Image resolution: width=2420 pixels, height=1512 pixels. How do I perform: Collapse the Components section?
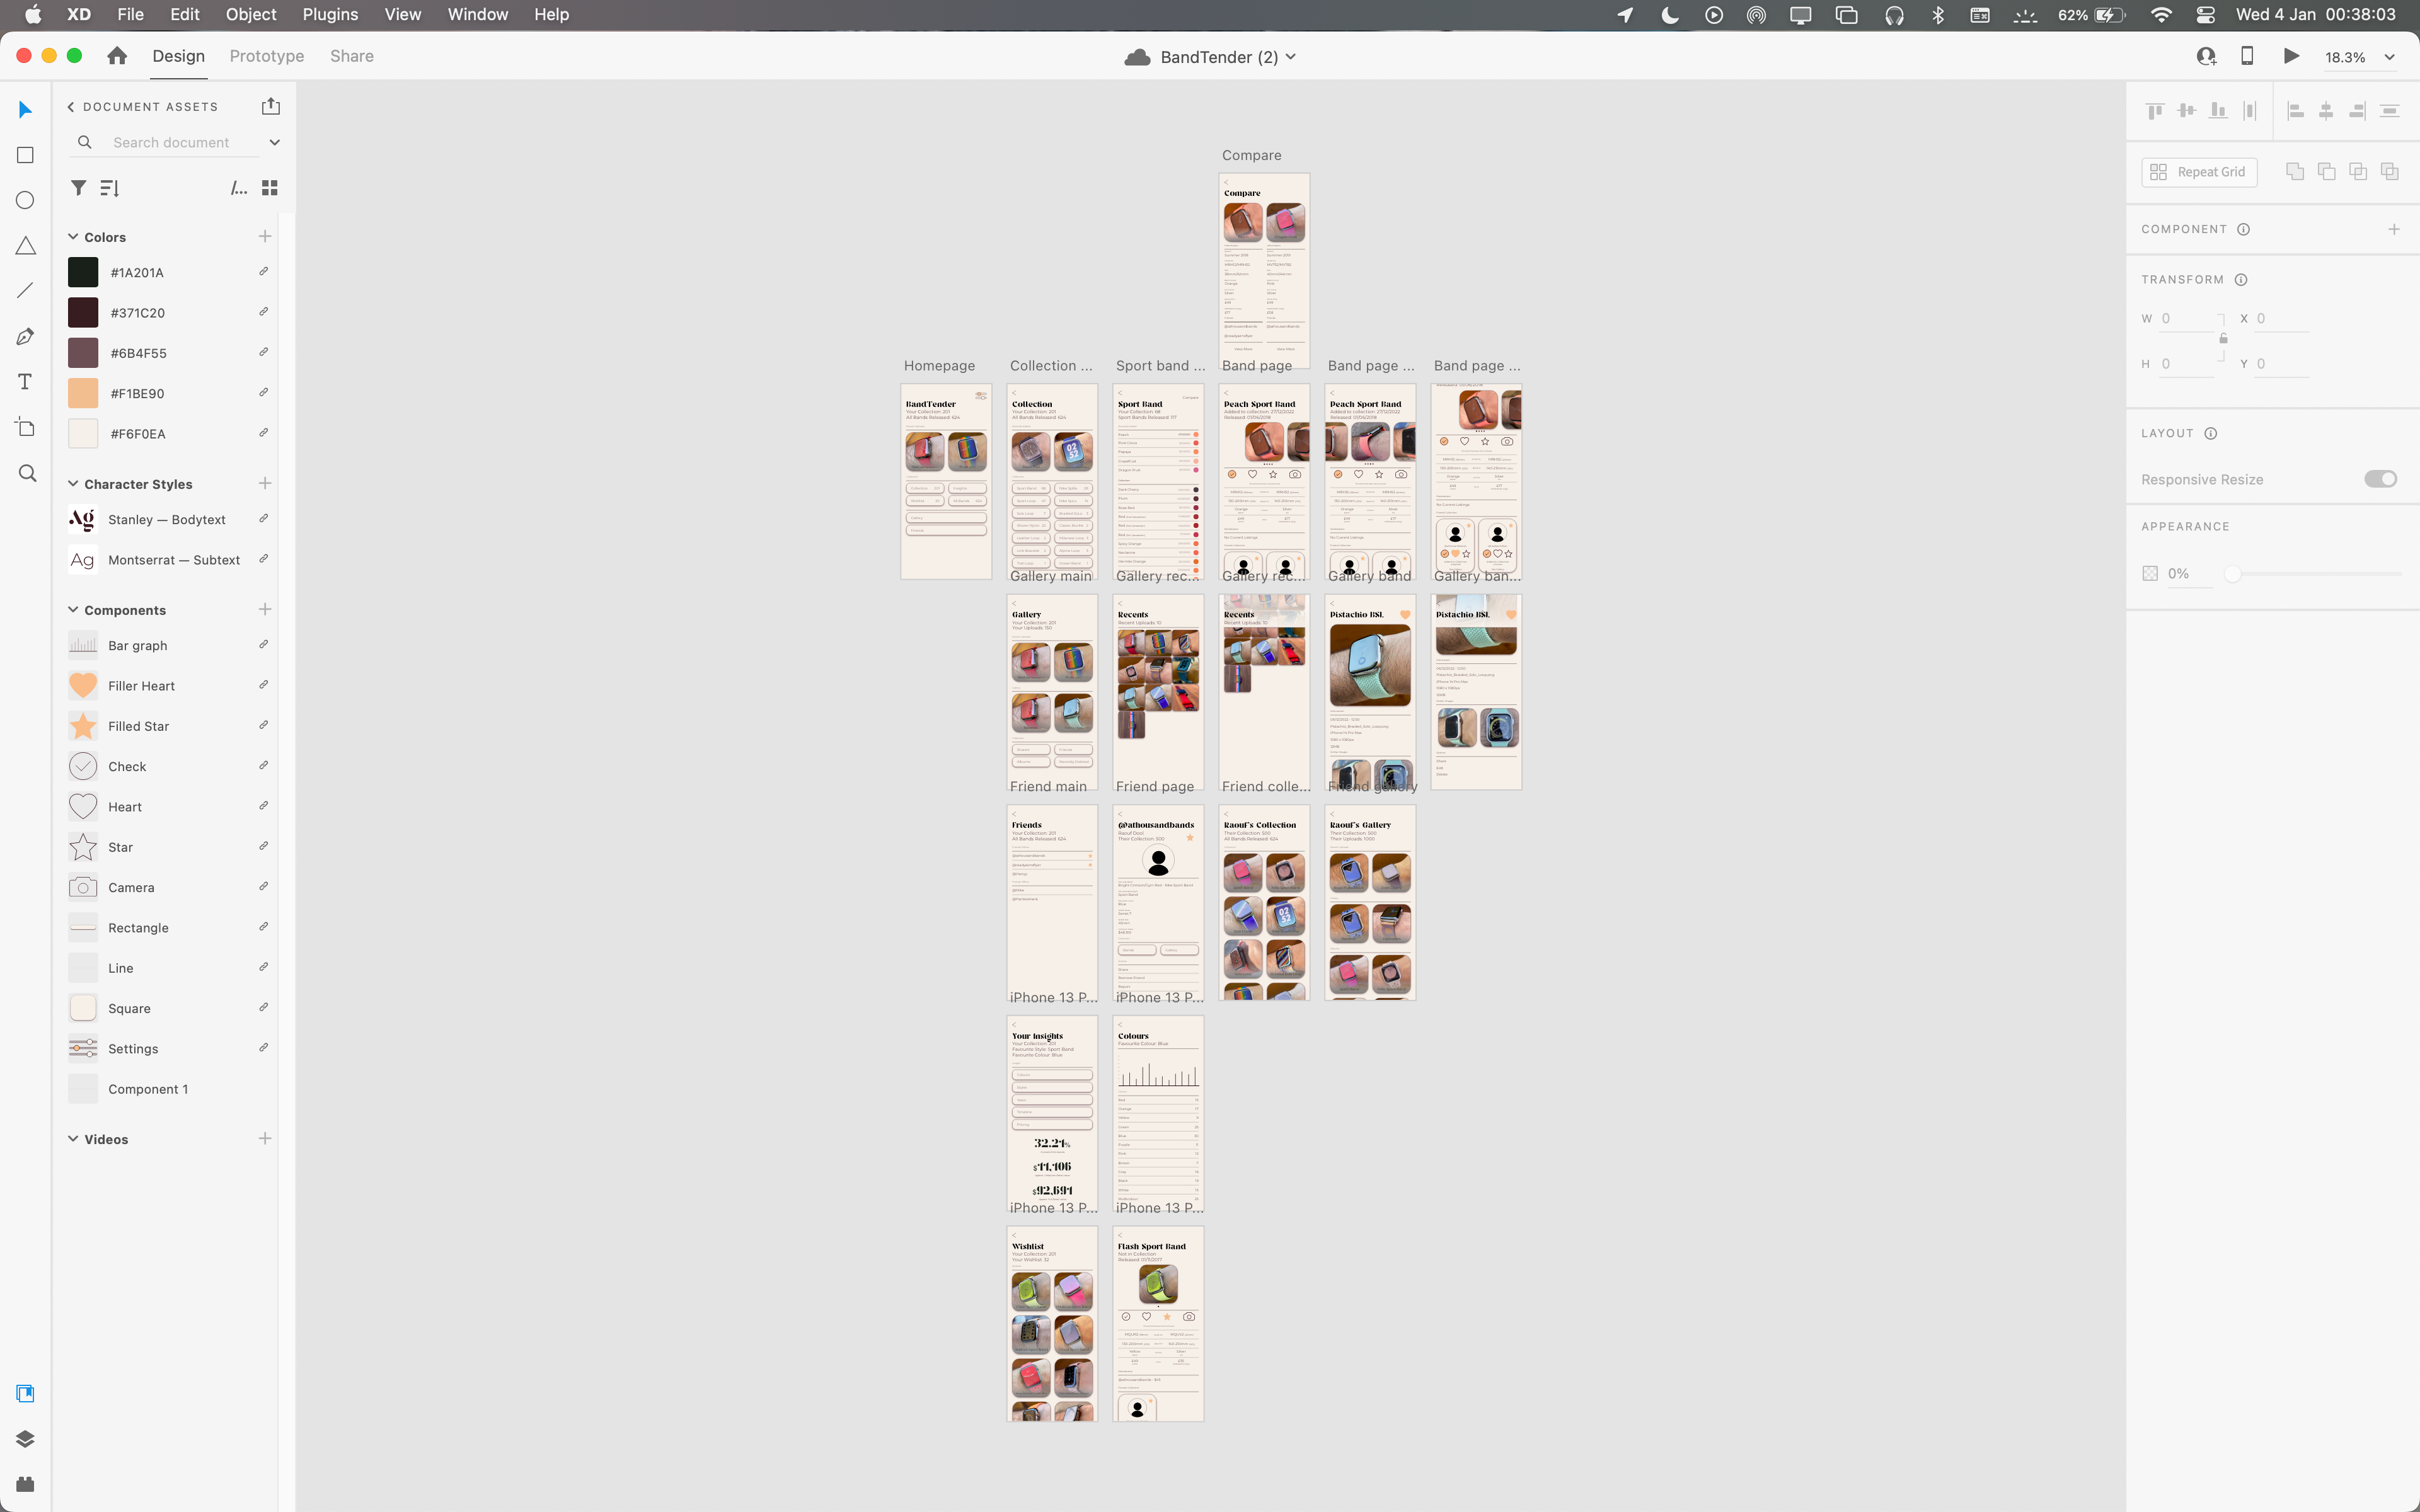click(x=73, y=610)
